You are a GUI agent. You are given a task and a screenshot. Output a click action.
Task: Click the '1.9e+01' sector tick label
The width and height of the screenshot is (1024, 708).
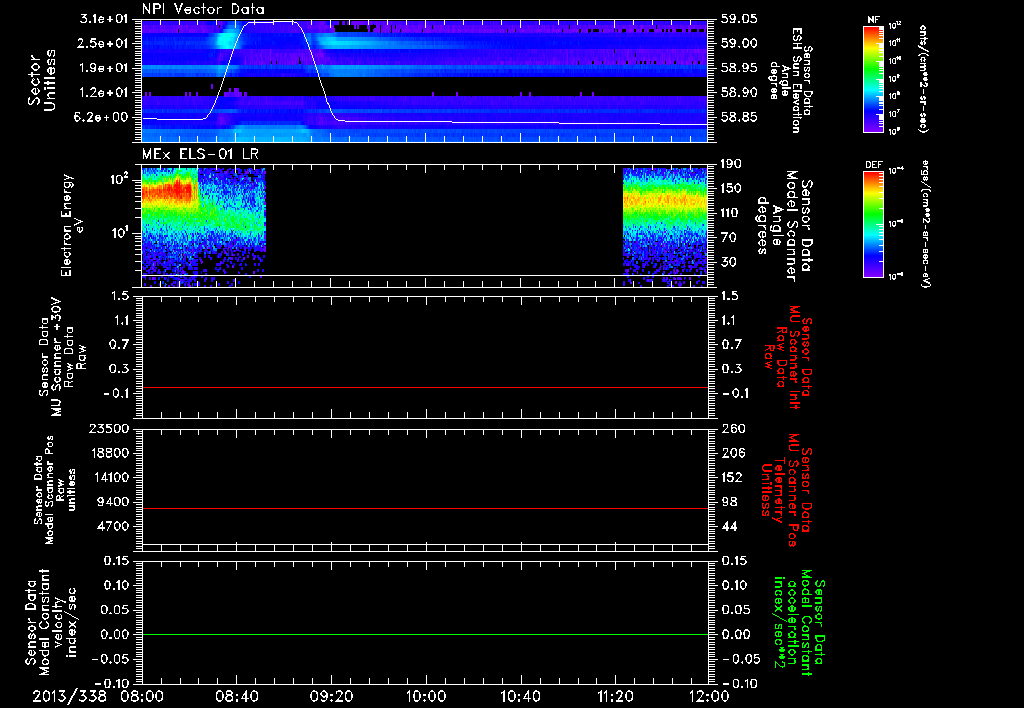click(104, 68)
